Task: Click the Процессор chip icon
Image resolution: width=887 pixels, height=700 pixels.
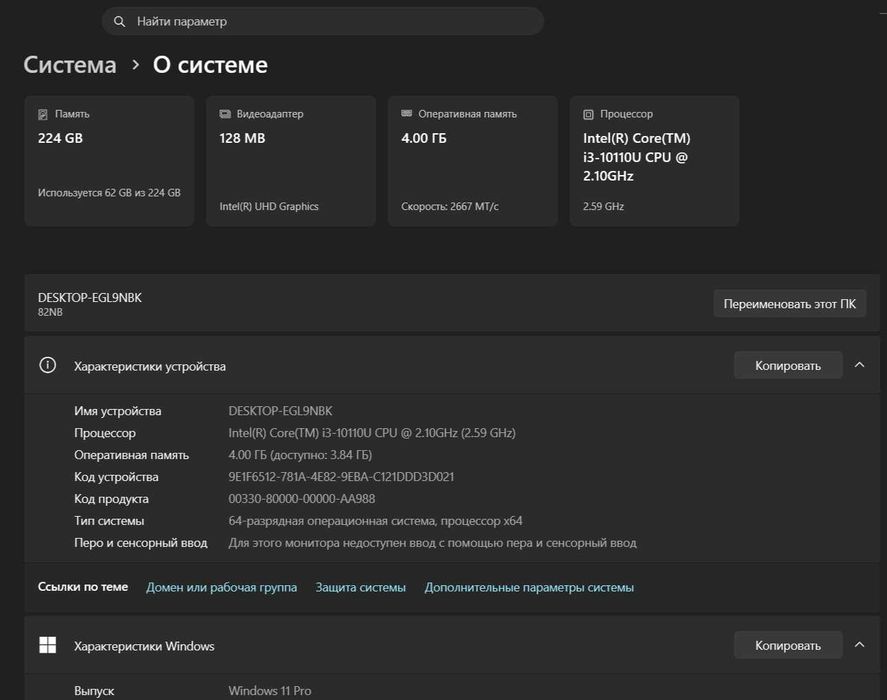Action: coord(588,114)
